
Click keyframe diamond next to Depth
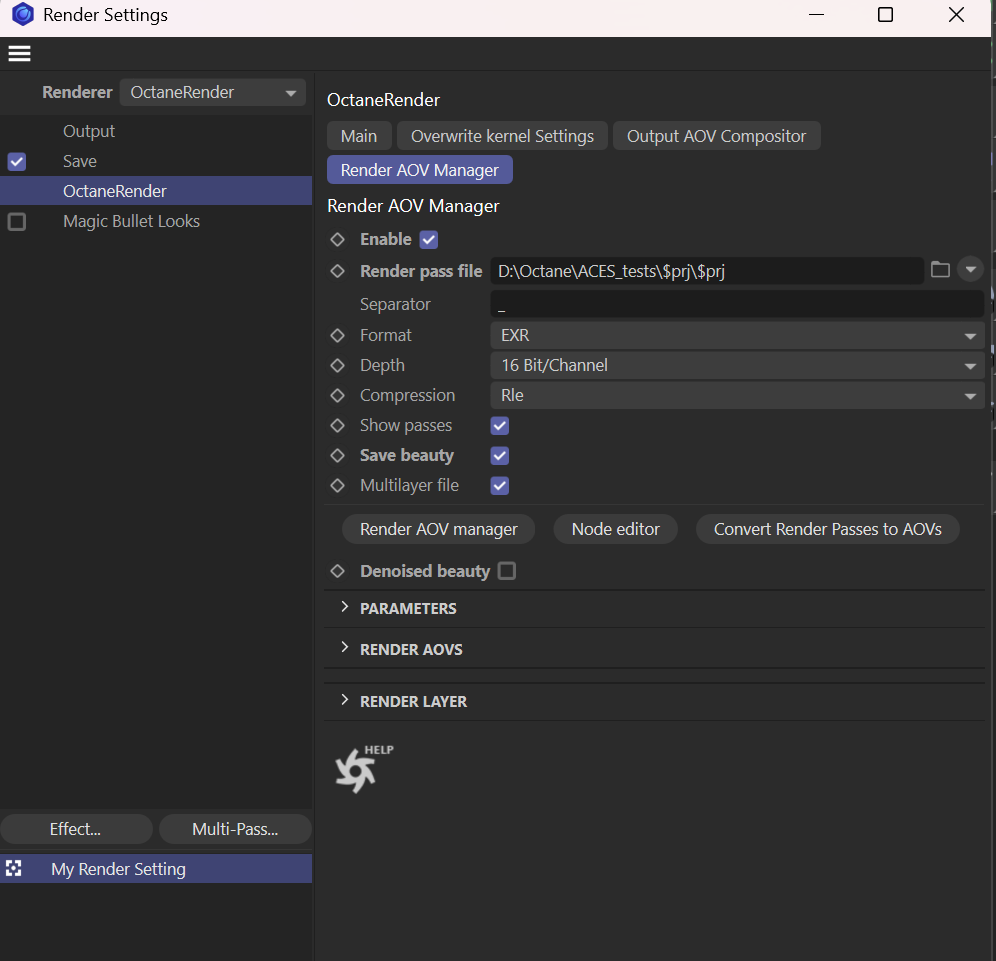(337, 365)
